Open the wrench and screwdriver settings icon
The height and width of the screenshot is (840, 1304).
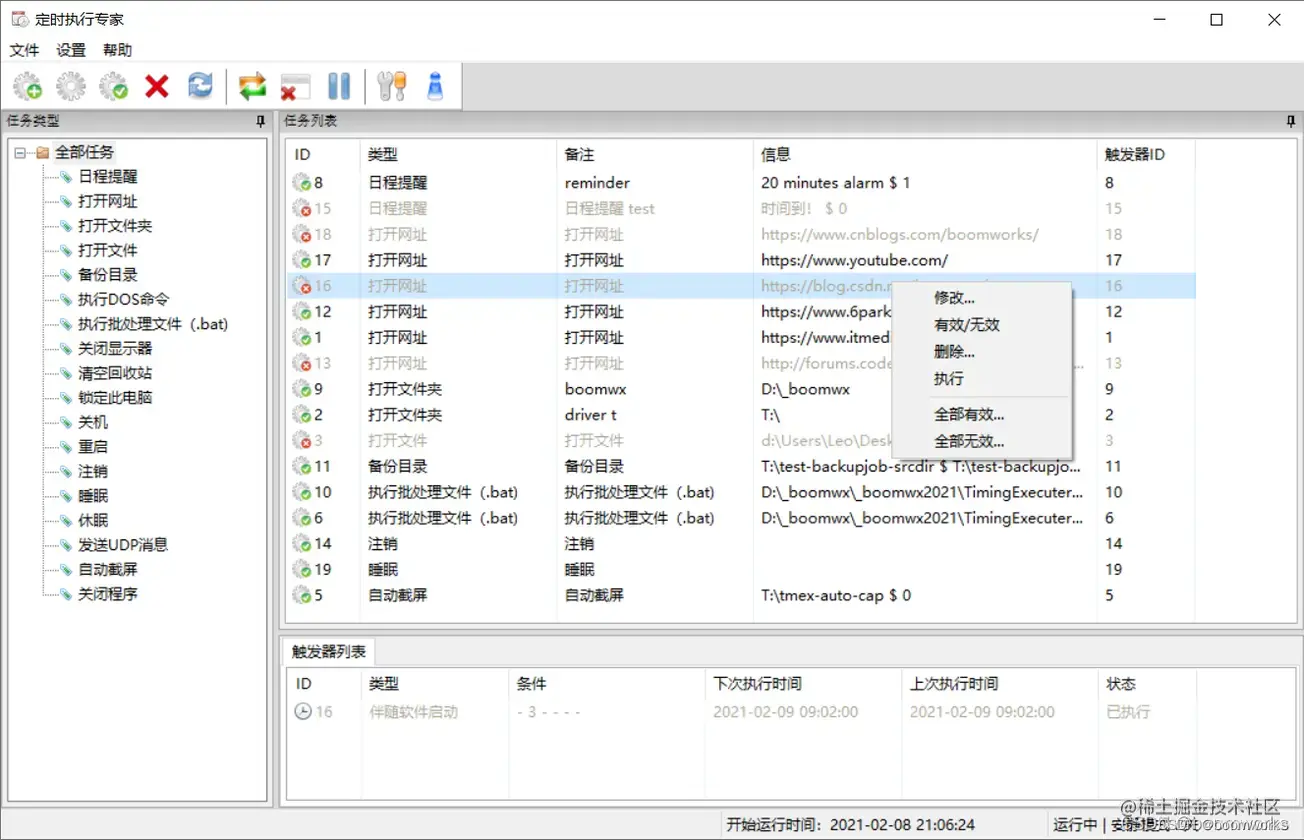click(392, 86)
